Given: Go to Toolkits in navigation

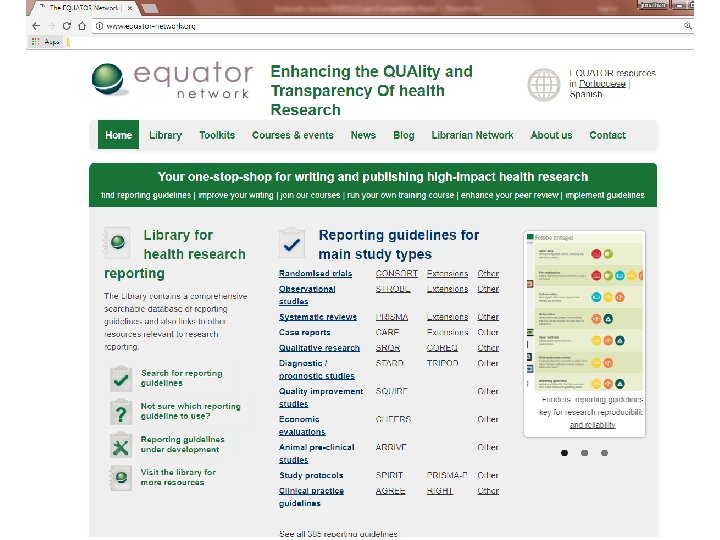Looking at the screenshot, I should 217,135.
